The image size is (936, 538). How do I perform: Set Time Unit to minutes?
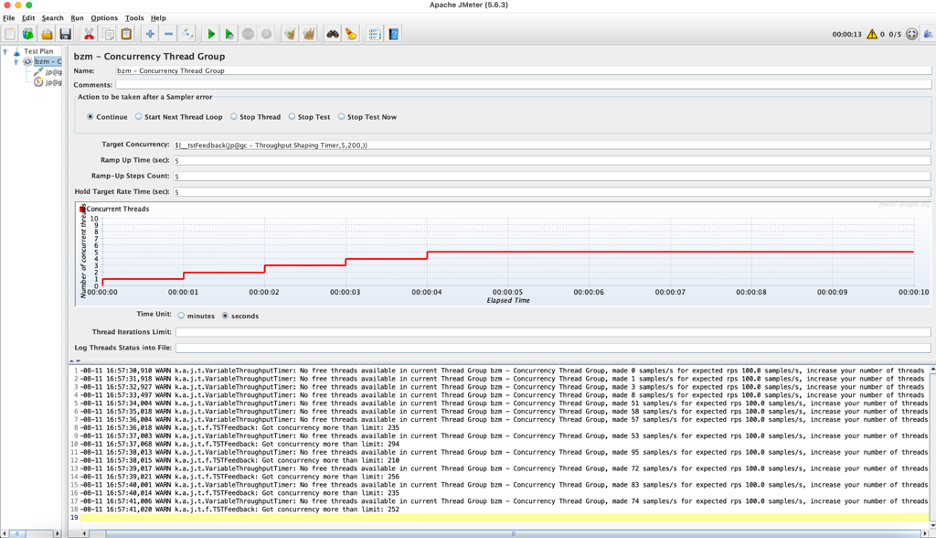tap(181, 316)
